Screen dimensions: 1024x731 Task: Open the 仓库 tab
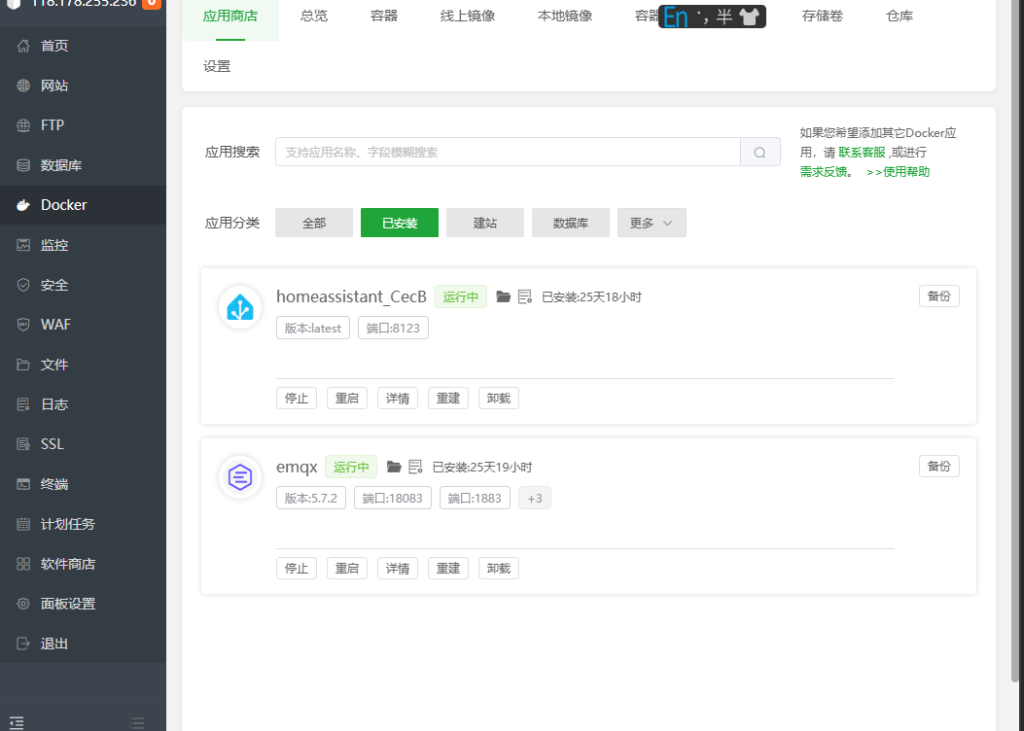(899, 16)
